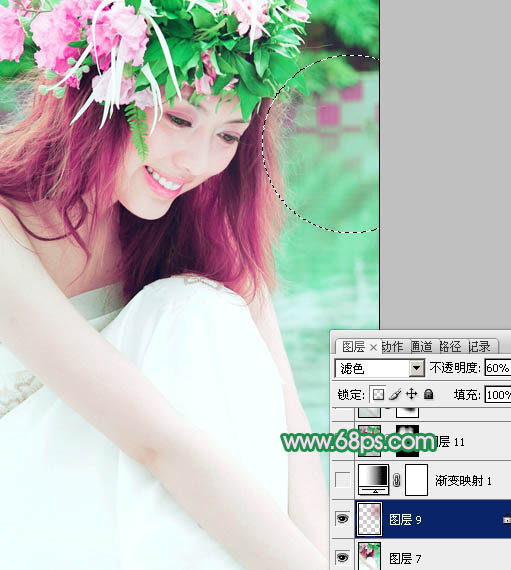511x570 pixels.
Task: Switch to the 通道 tab
Action: tap(422, 347)
